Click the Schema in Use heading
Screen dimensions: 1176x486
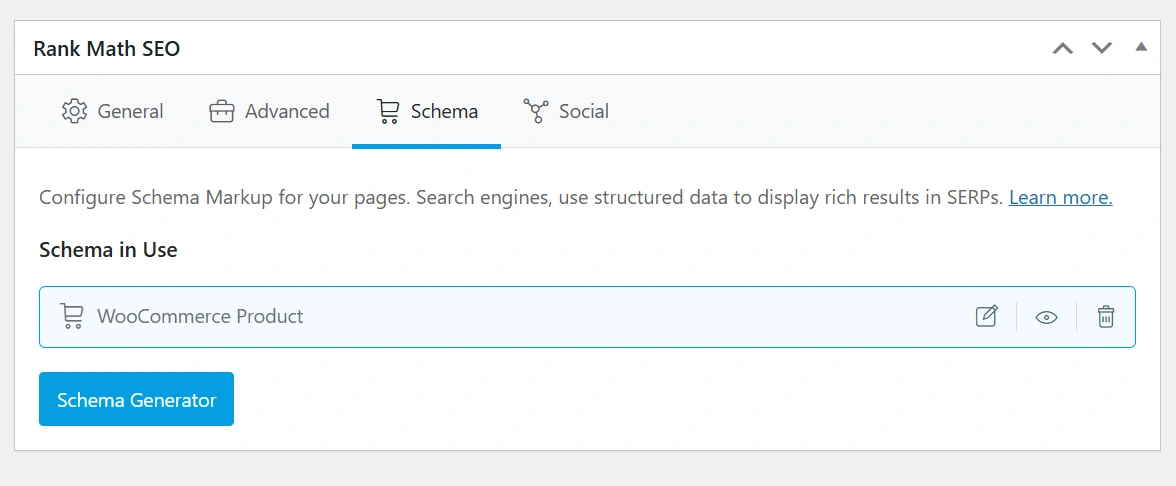click(x=108, y=250)
